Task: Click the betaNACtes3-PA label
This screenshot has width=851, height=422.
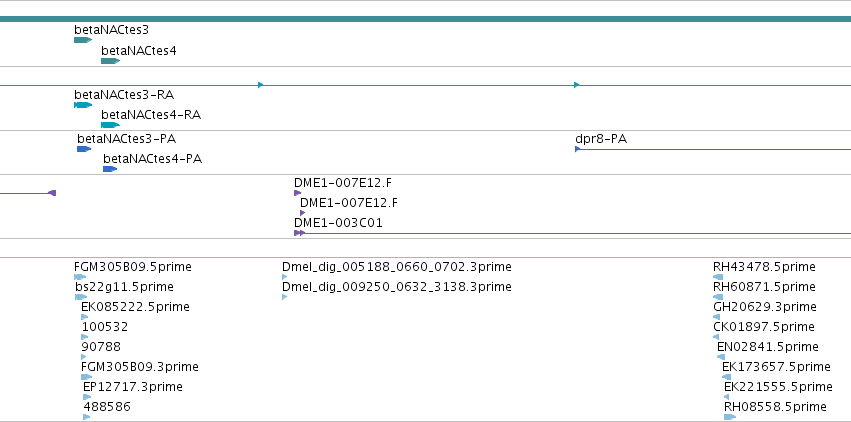Action: pyautogui.click(x=126, y=139)
